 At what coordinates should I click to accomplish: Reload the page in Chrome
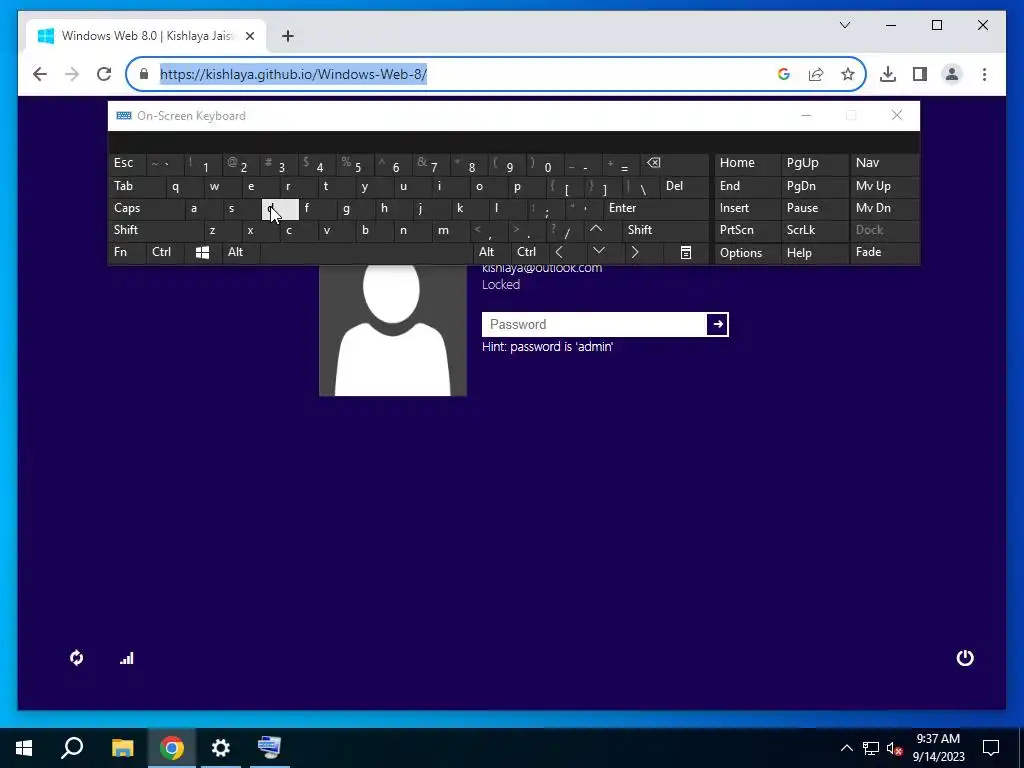click(104, 74)
